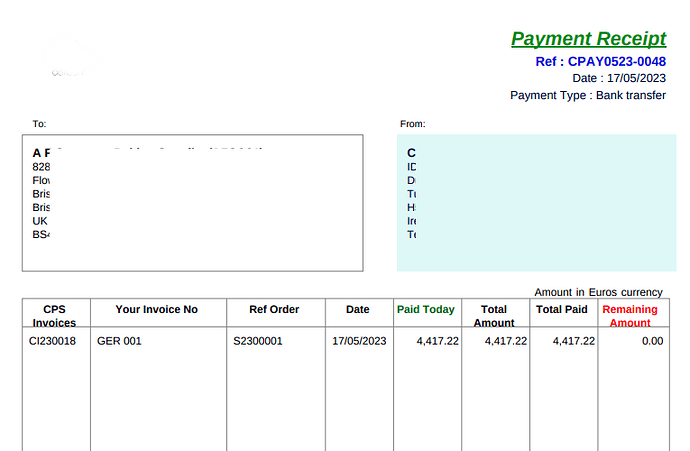
Task: Click the Paid Today value 4,417.22
Action: click(x=437, y=341)
